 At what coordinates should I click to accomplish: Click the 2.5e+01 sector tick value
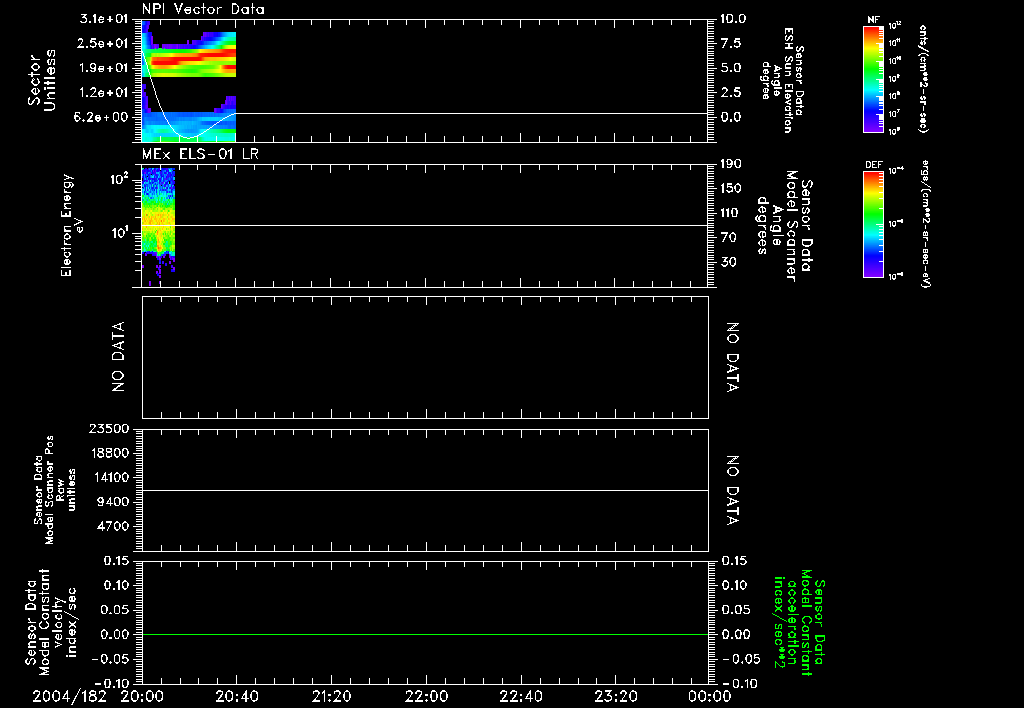pyautogui.click(x=103, y=43)
